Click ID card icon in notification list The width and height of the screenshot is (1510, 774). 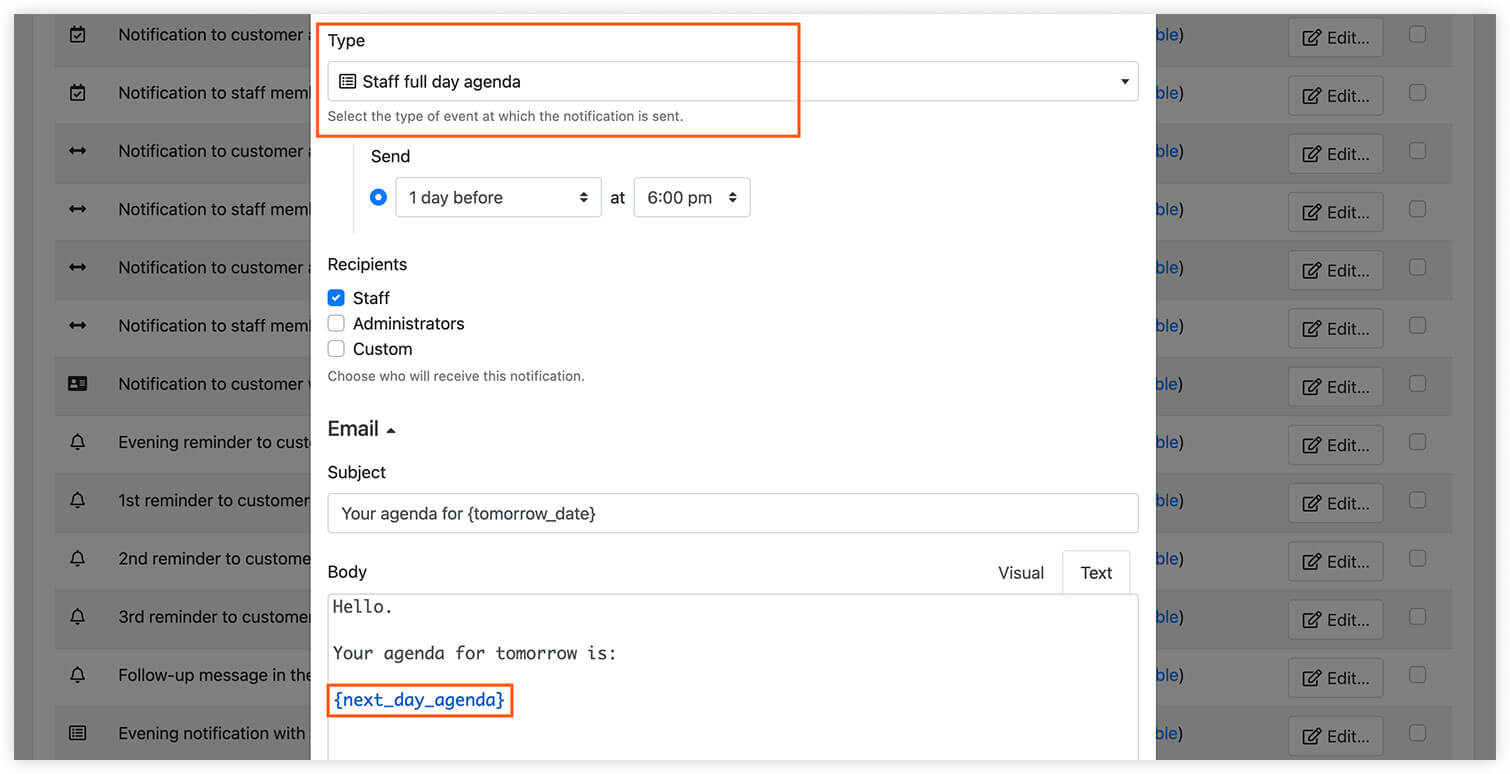pyautogui.click(x=78, y=384)
